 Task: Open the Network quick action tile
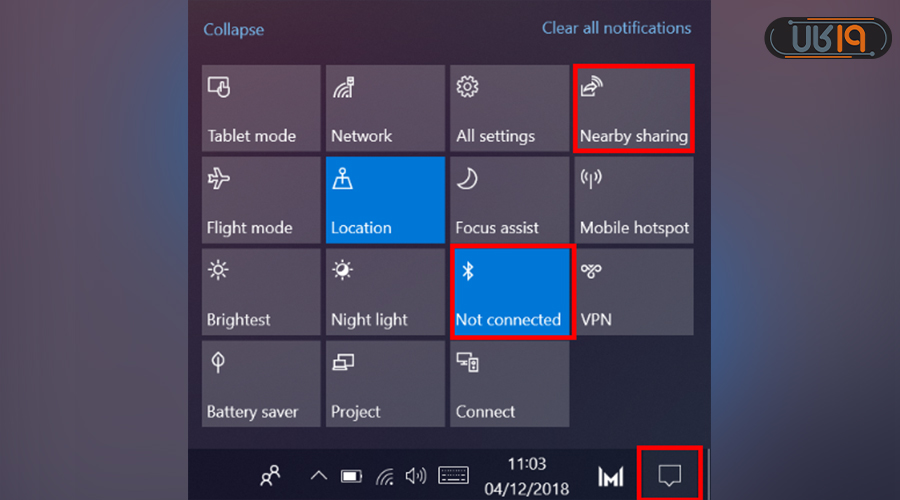click(385, 108)
